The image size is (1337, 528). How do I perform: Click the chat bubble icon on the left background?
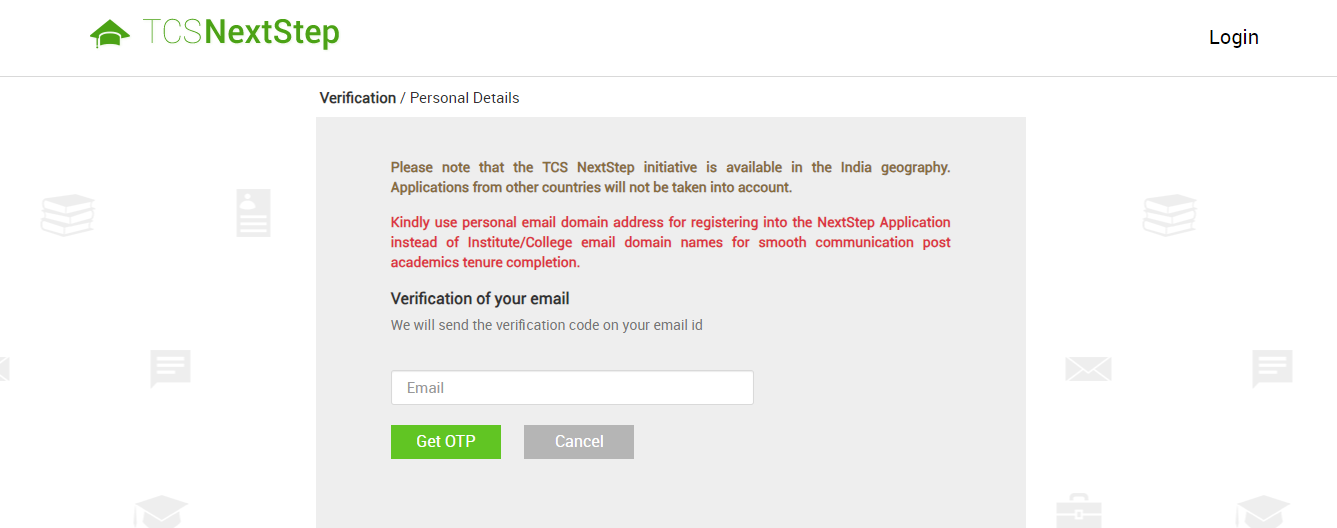point(170,369)
